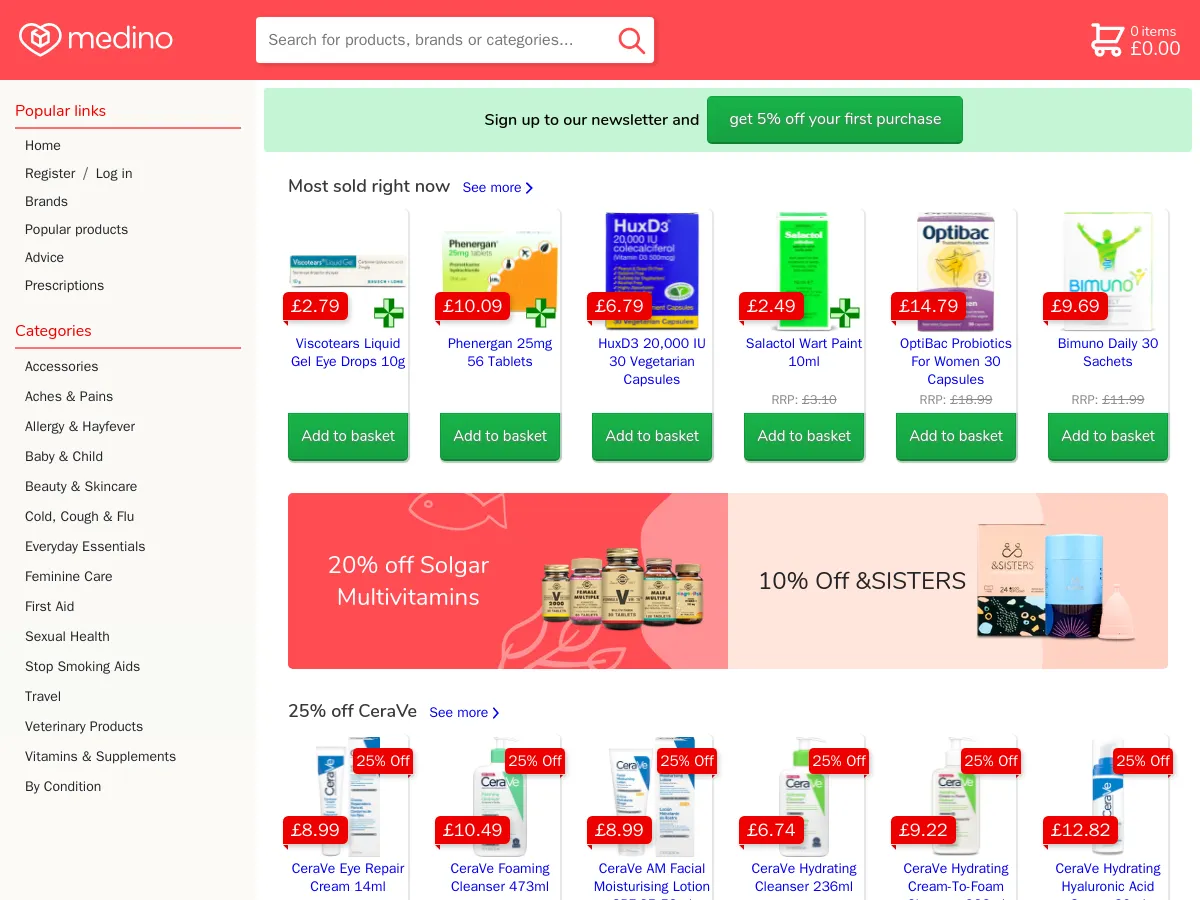Screen dimensions: 1200x900
Task: Open Prescriptions
Action: click(x=64, y=285)
